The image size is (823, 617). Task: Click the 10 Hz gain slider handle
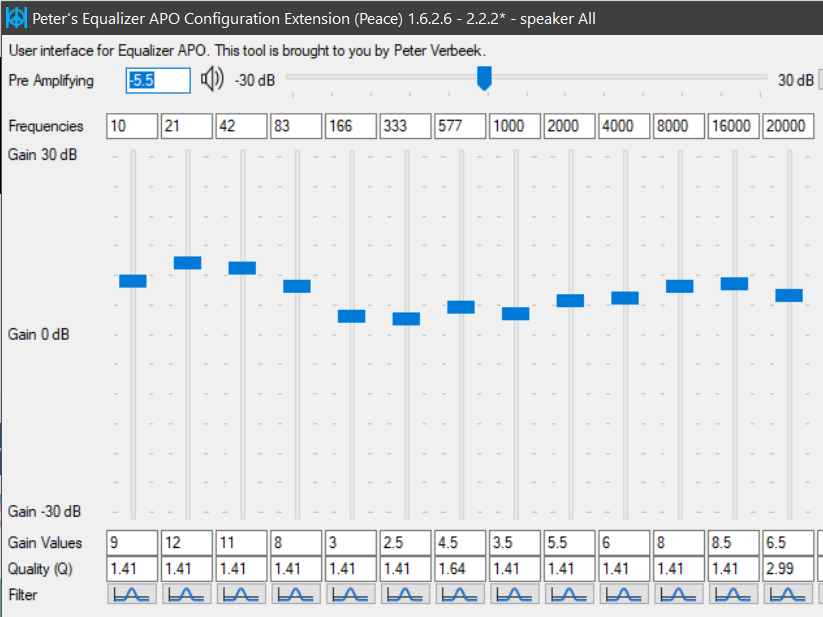pyautogui.click(x=133, y=281)
